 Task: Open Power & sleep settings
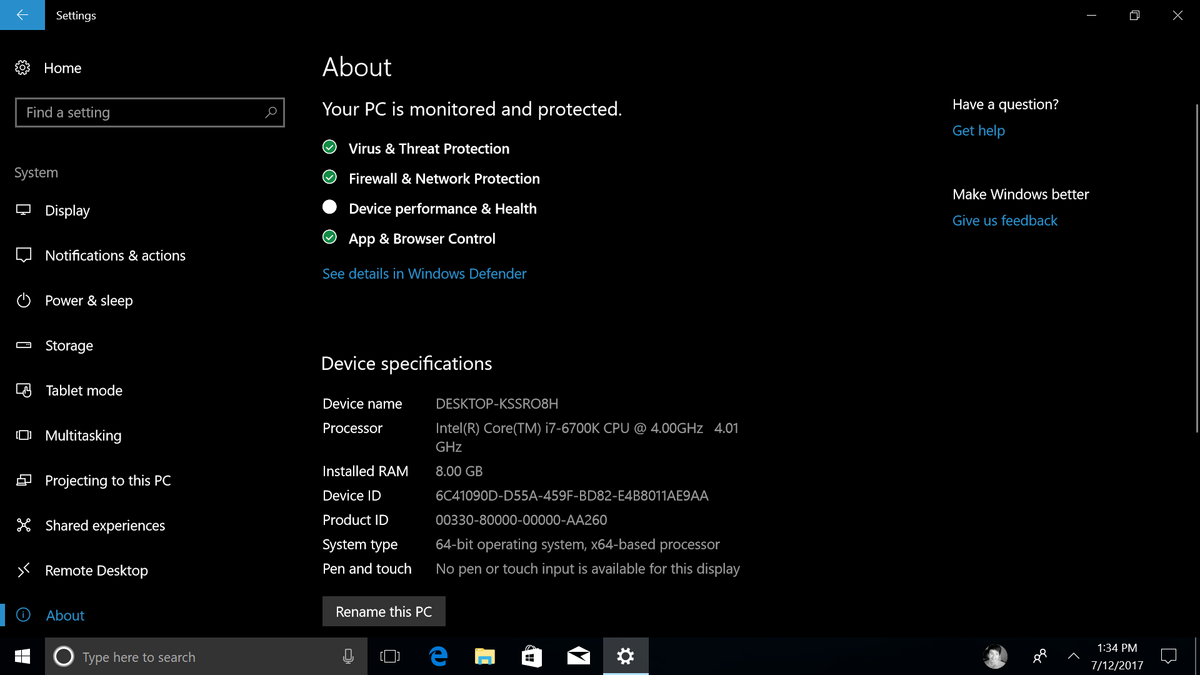[24, 300]
